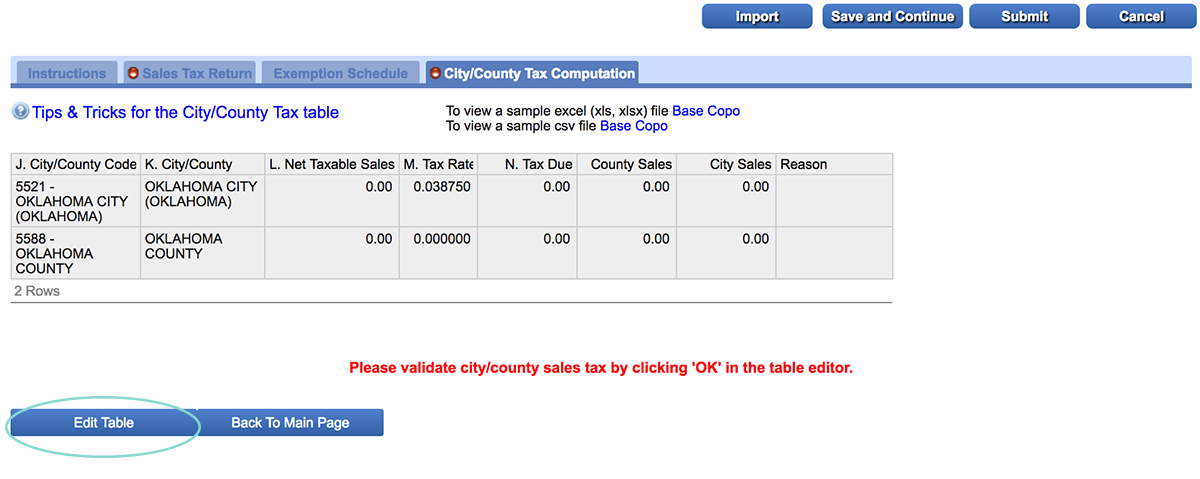Click the OKLAHOMA CITY (OKLAHOMA) name cell
This screenshot has height=479, width=1200.
click(202, 201)
